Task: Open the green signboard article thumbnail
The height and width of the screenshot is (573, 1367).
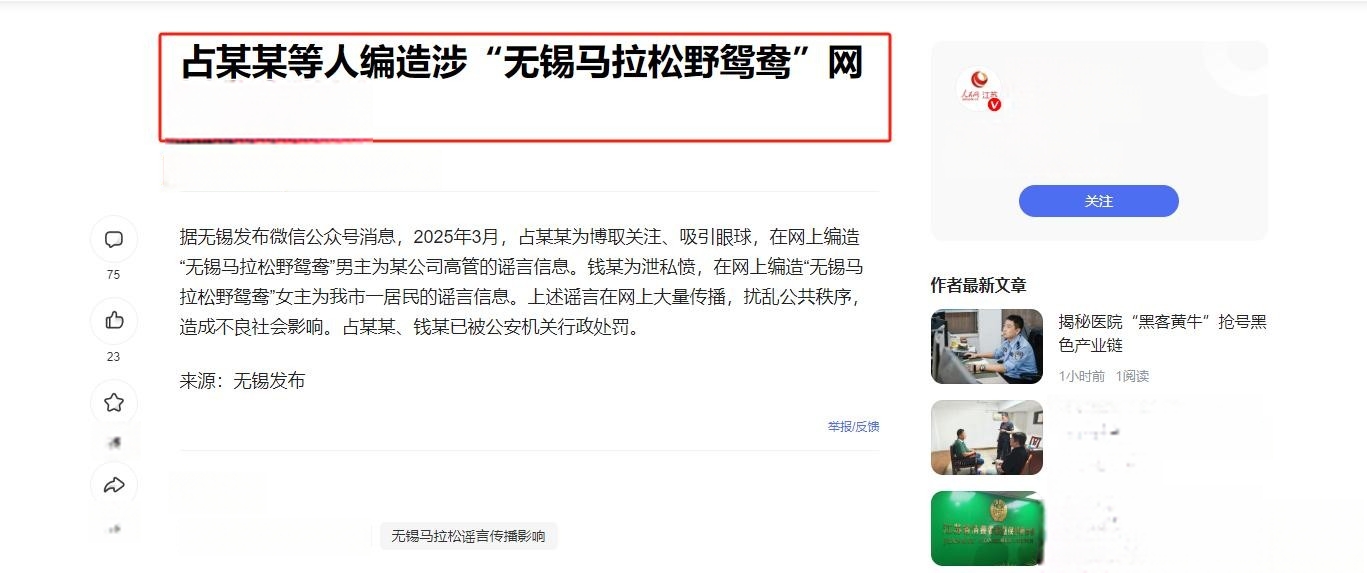Action: 987,528
